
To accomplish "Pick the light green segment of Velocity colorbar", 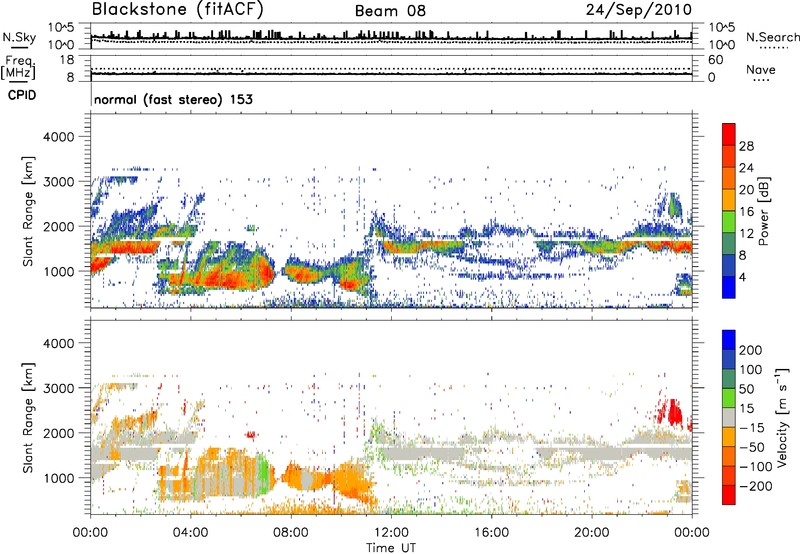I will pyautogui.click(x=729, y=398).
